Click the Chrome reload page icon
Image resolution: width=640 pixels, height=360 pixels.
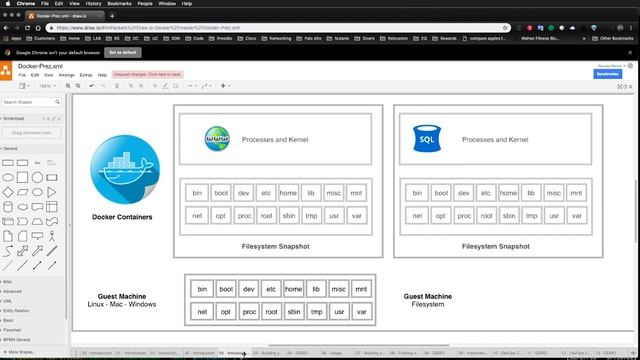point(27,28)
